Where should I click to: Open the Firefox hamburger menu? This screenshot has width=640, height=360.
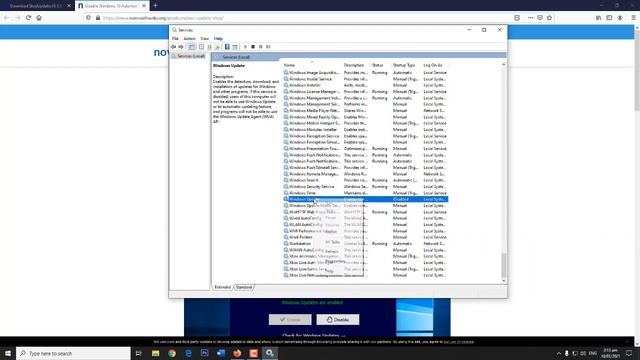(633, 18)
